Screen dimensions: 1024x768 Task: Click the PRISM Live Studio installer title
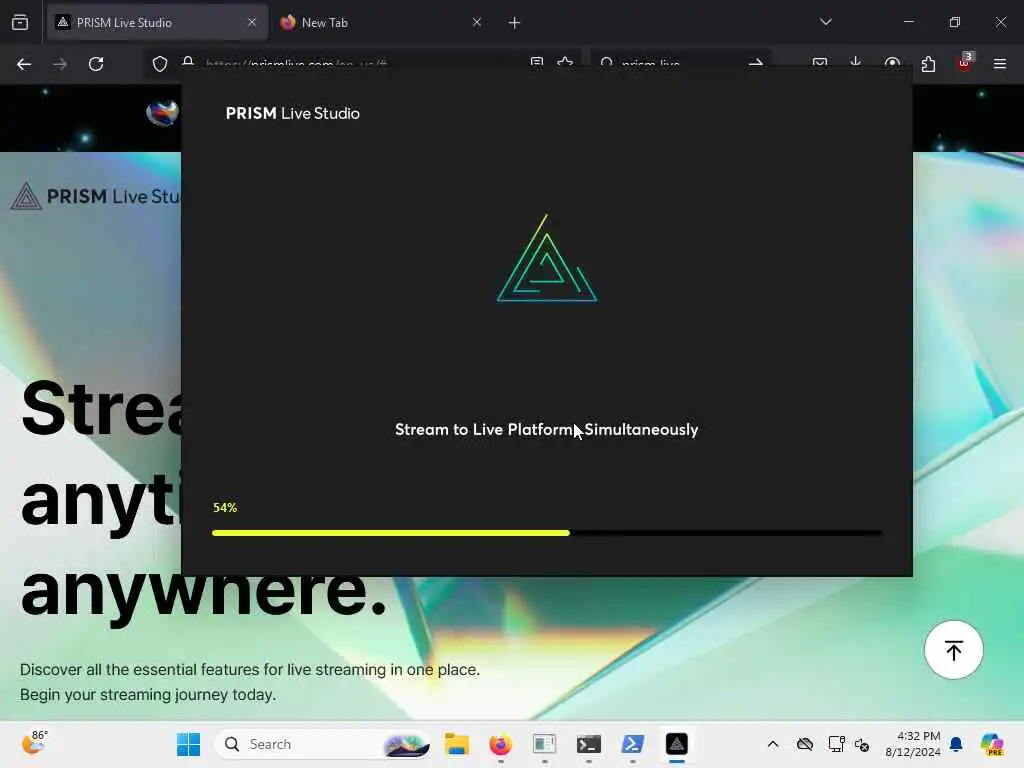click(x=293, y=113)
